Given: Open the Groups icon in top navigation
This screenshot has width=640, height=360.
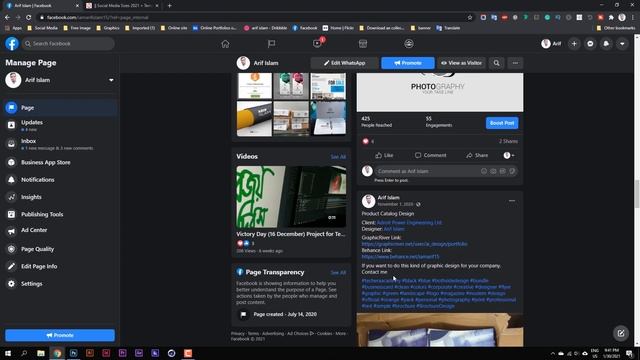Looking at the screenshot, I should coord(409,44).
